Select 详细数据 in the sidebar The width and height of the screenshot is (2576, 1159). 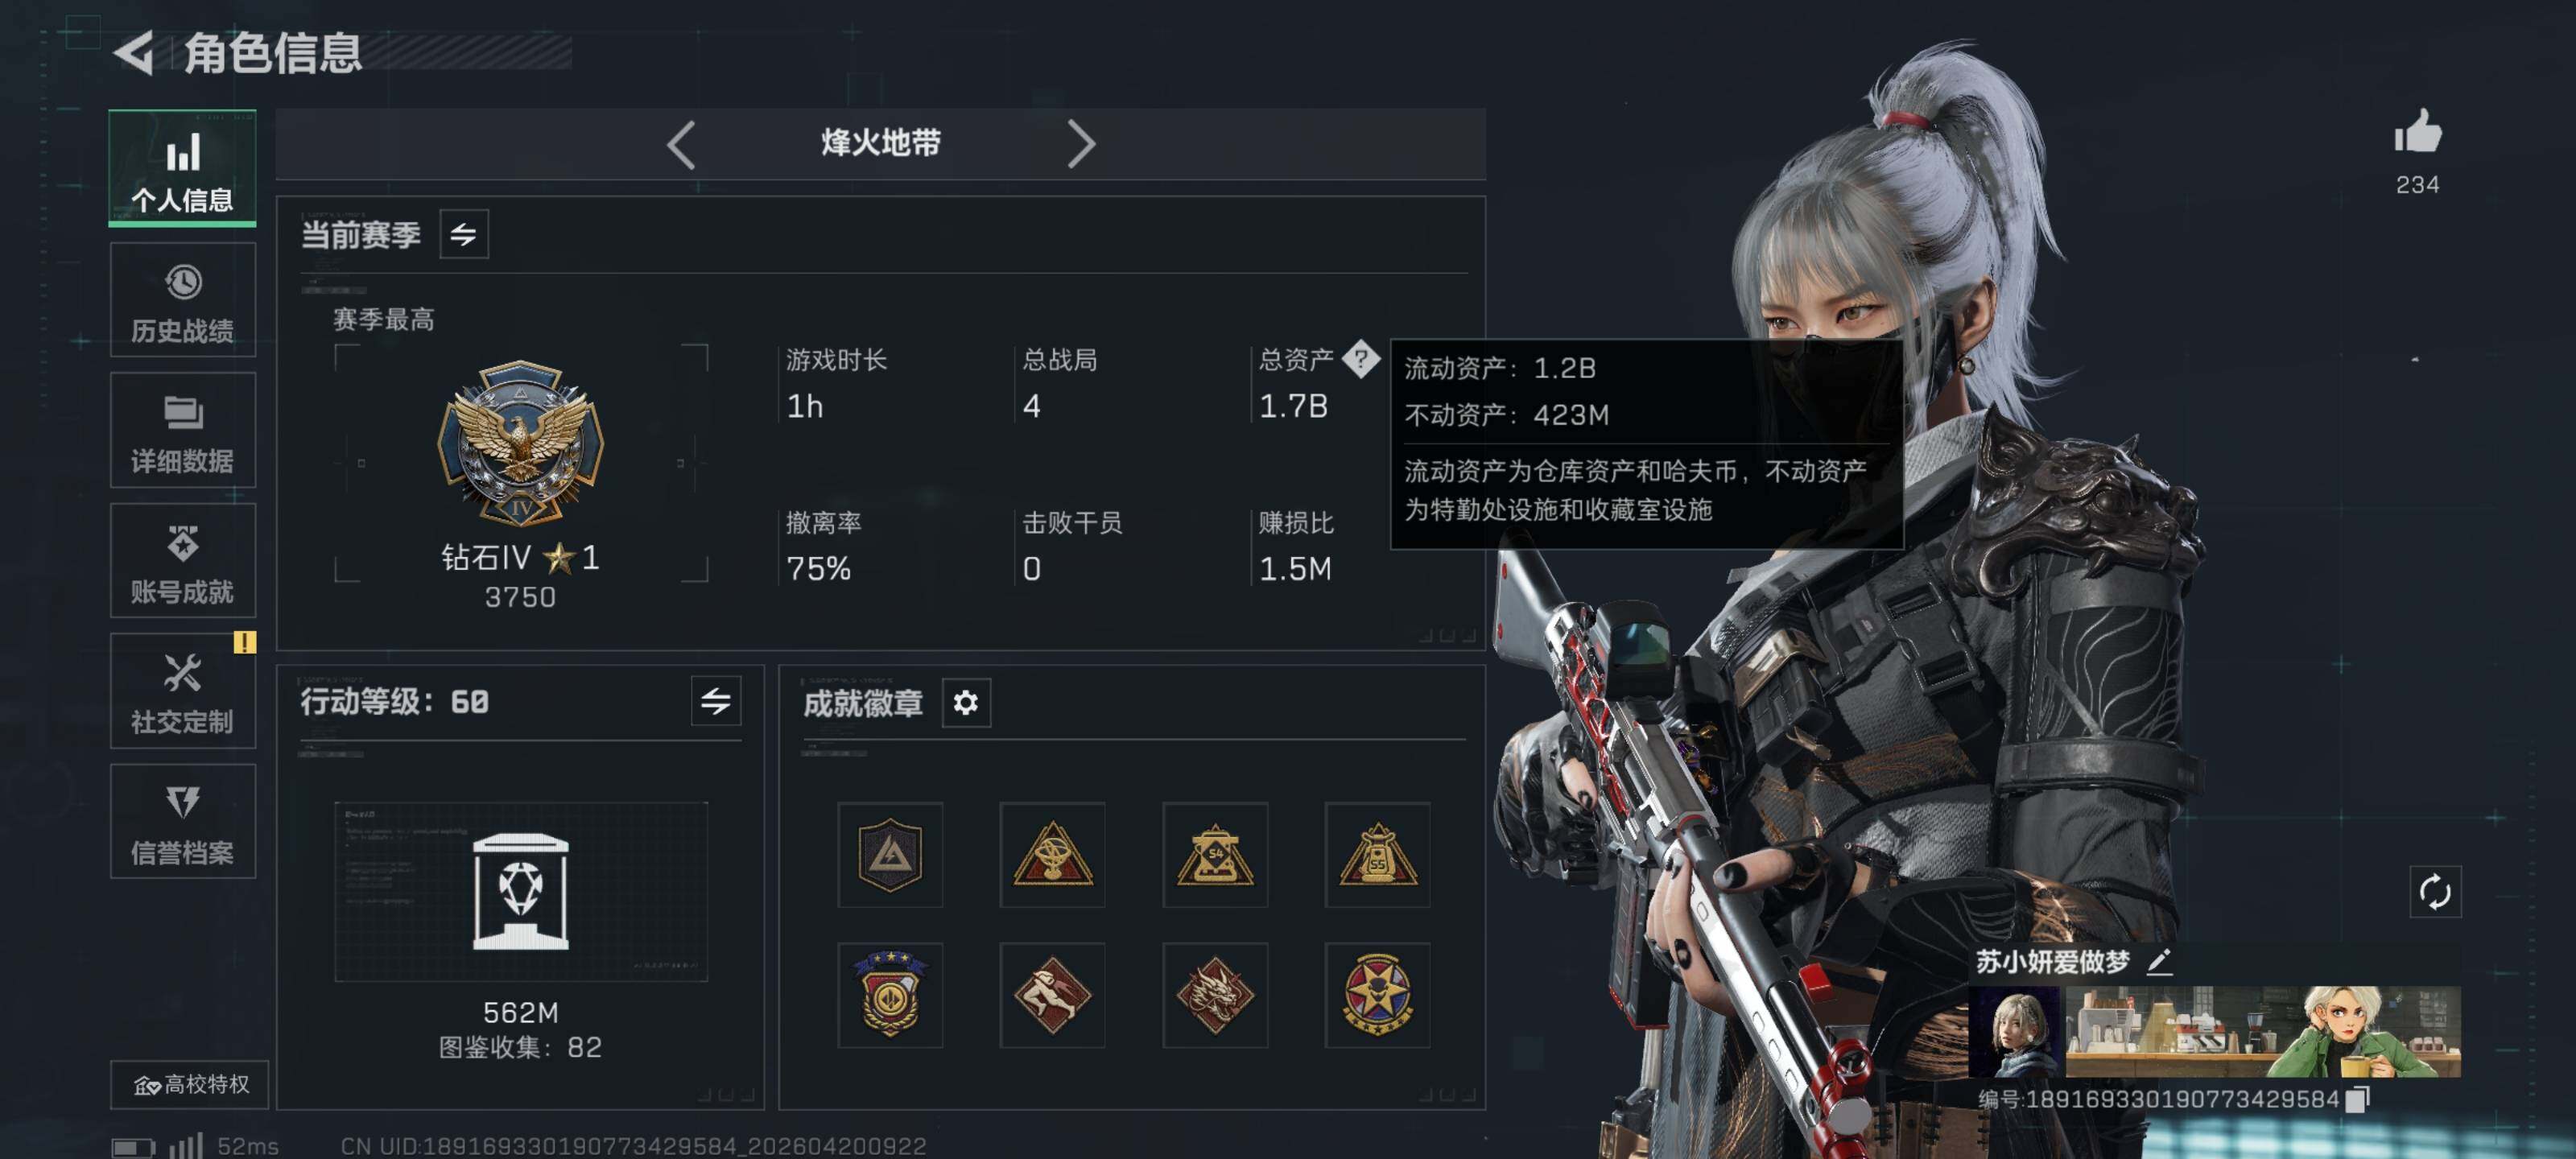tap(182, 430)
